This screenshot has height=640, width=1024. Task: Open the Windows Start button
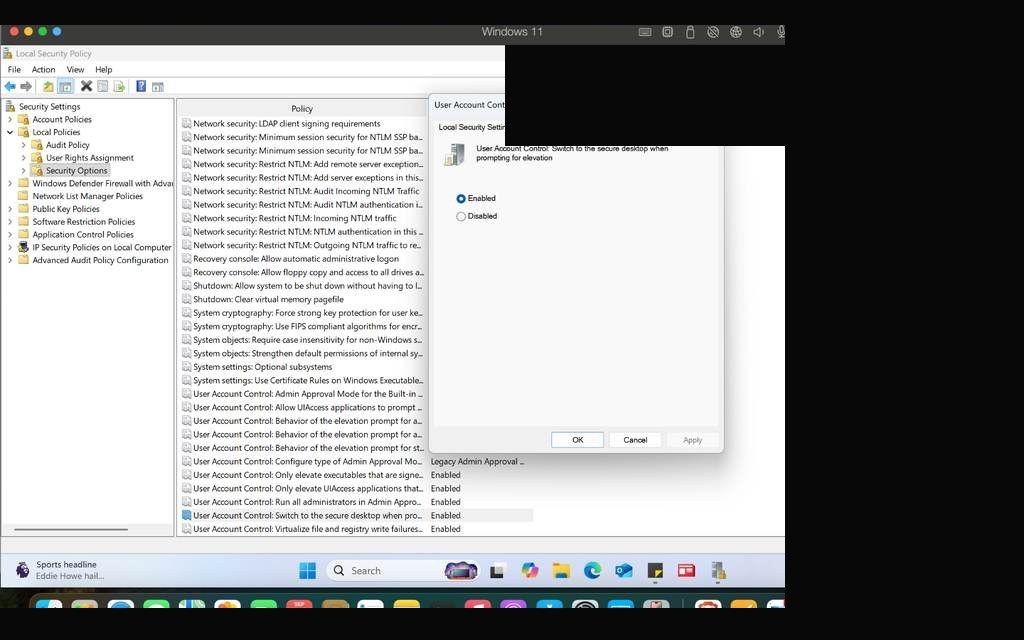tap(307, 571)
